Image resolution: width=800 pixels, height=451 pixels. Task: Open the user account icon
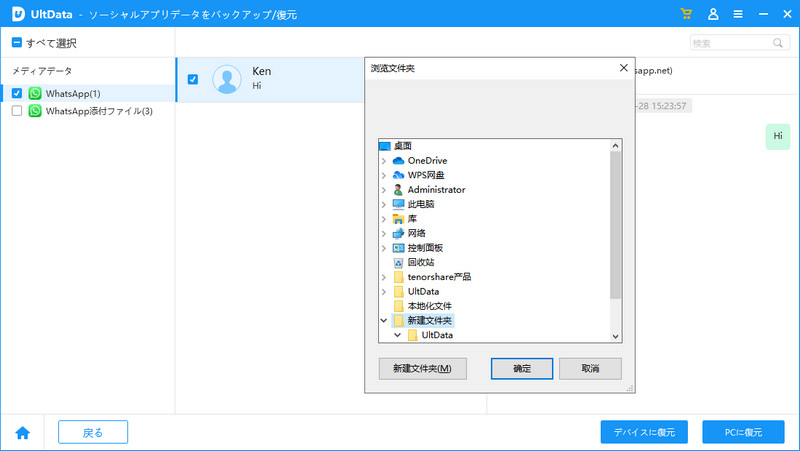(713, 14)
